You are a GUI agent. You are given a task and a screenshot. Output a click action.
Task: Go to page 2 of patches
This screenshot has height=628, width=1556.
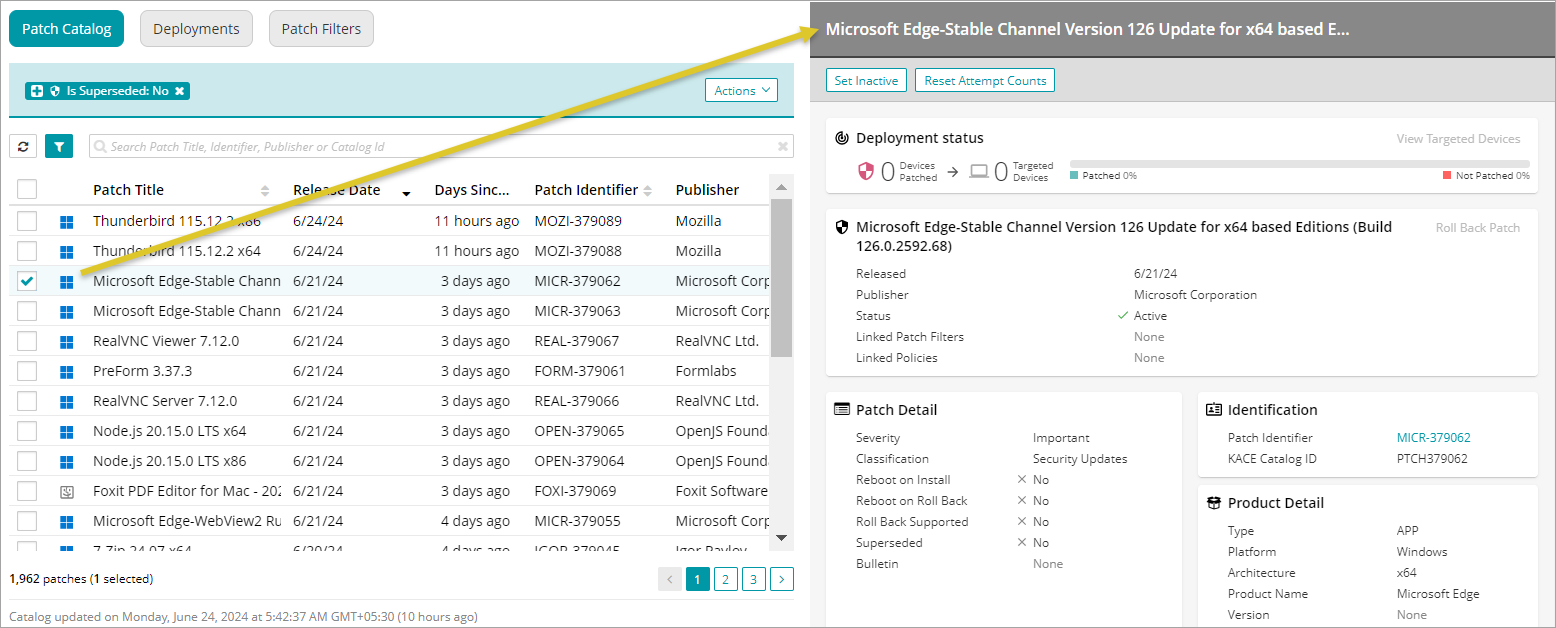726,579
